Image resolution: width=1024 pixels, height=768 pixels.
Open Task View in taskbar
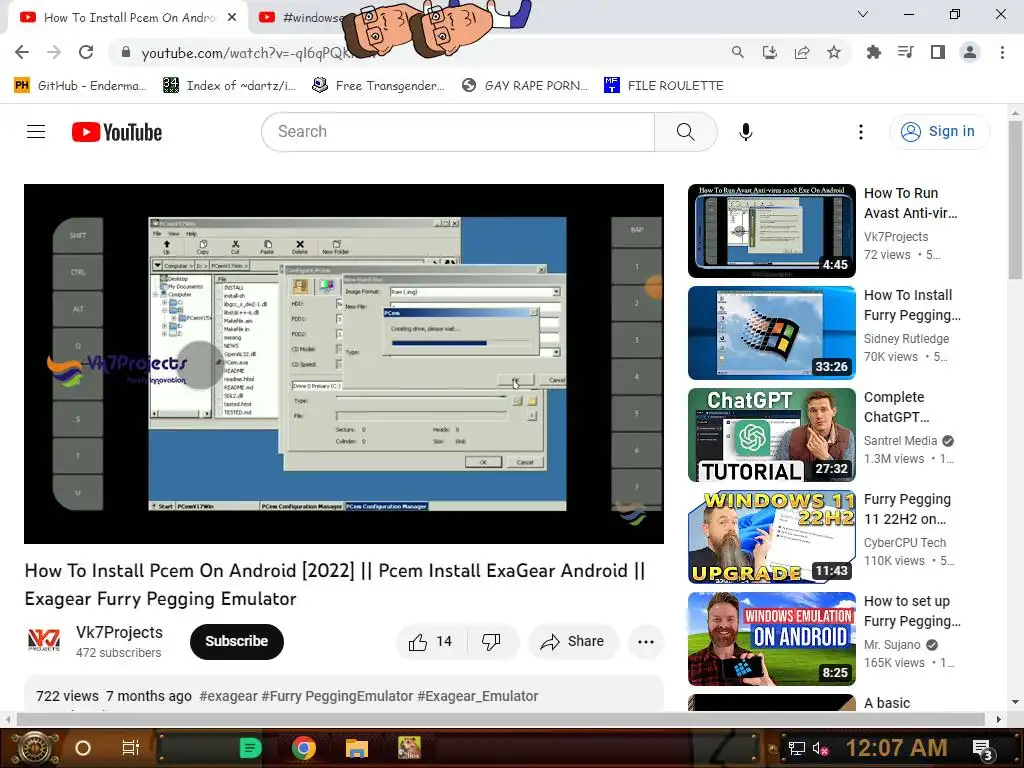131,748
